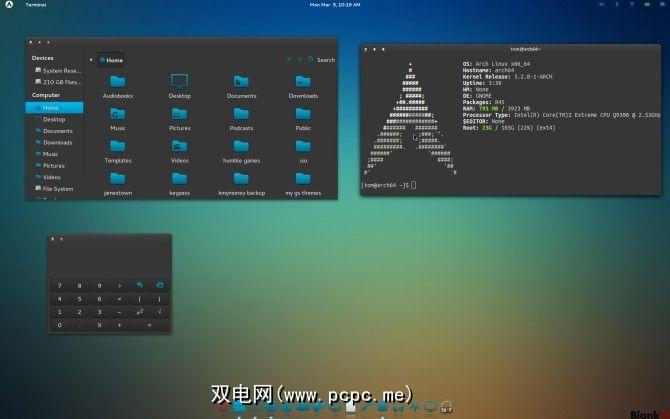
Task: Click the x squared key in calculator
Action: tap(139, 312)
